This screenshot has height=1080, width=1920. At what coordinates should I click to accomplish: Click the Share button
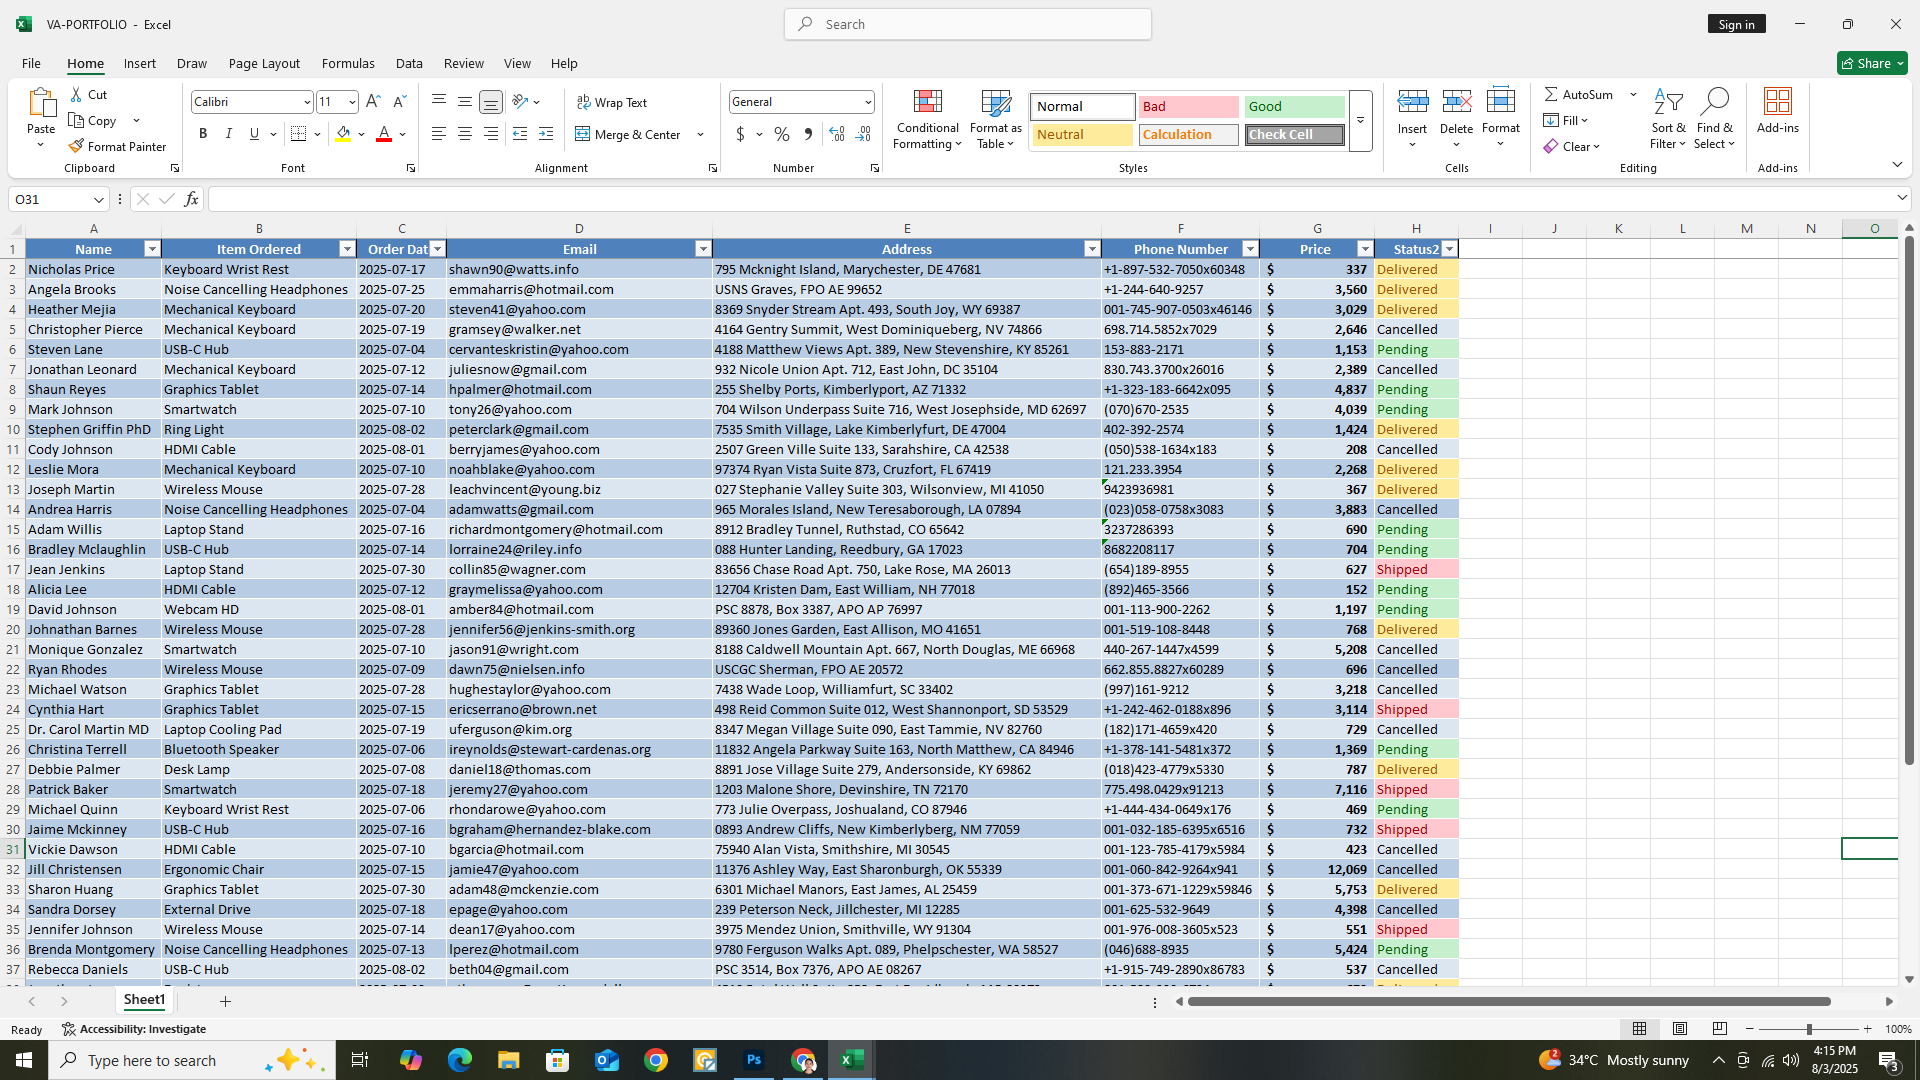(1871, 63)
